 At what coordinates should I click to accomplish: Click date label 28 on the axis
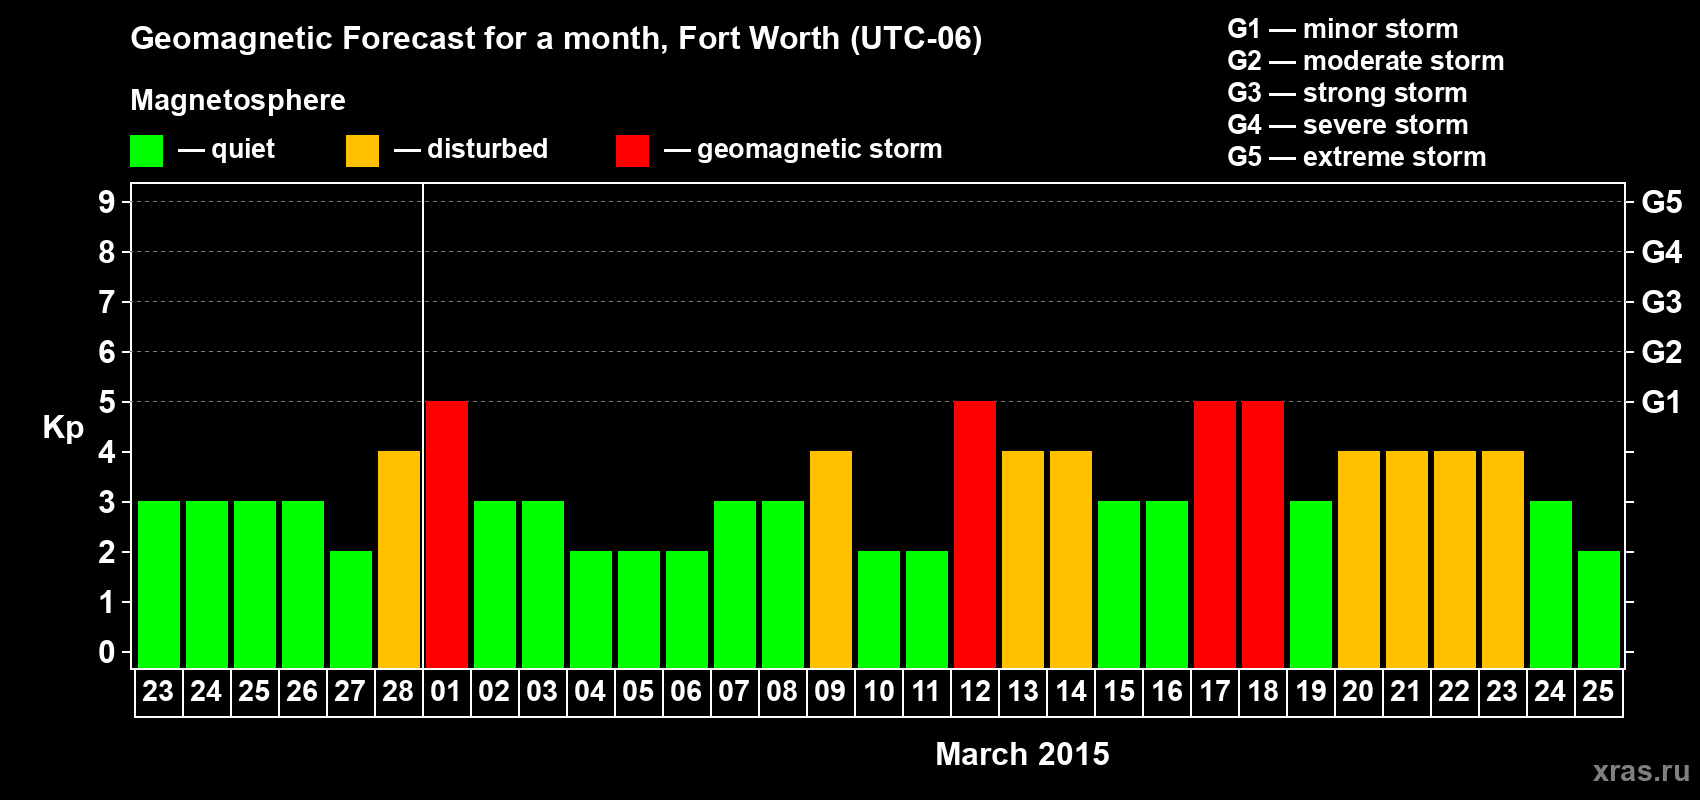pyautogui.click(x=398, y=691)
